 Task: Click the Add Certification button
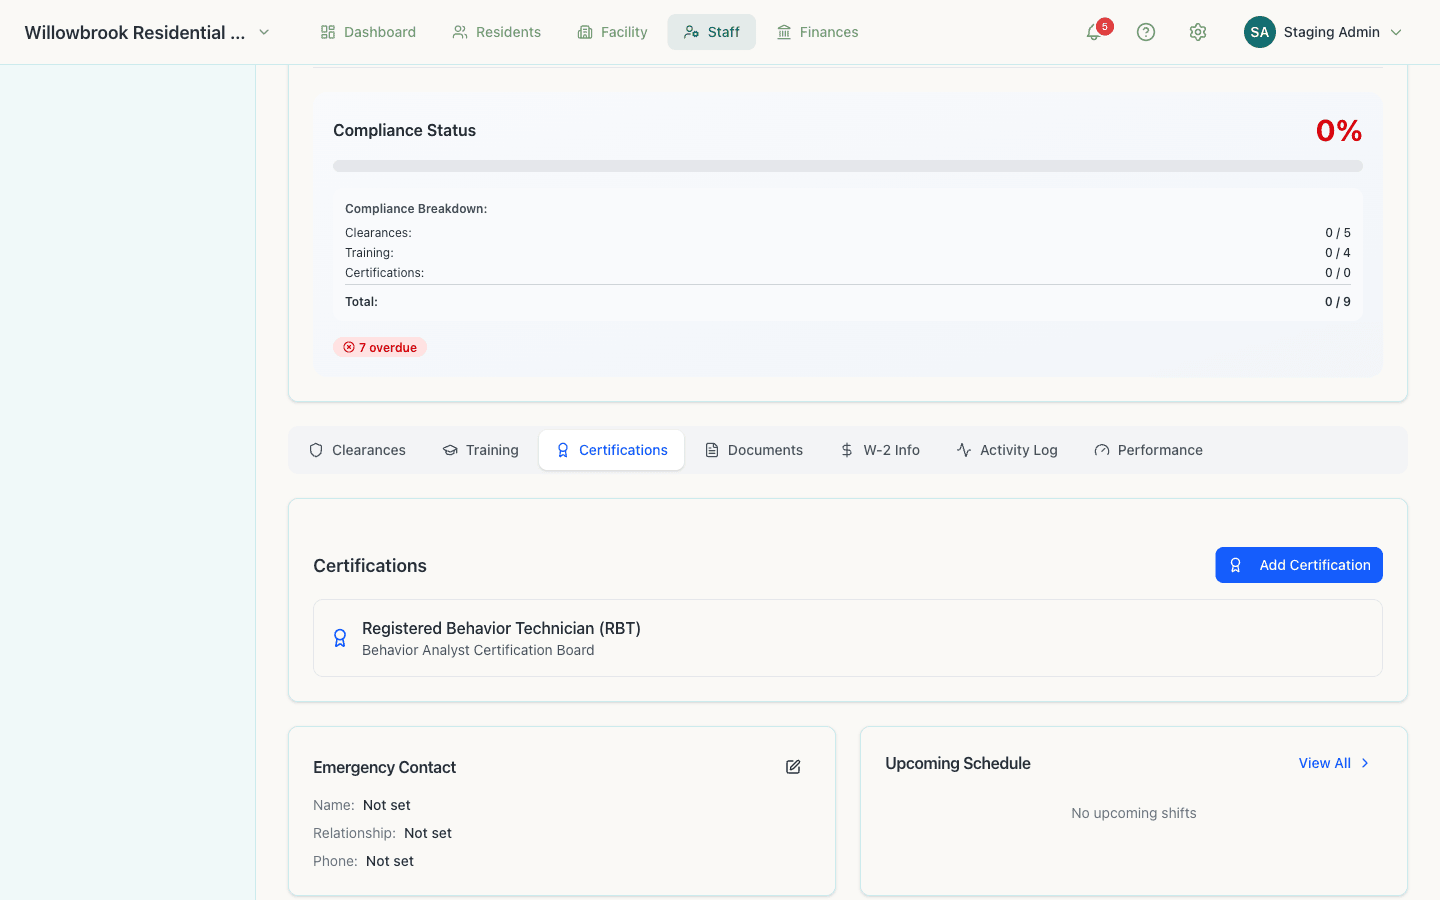(1299, 565)
